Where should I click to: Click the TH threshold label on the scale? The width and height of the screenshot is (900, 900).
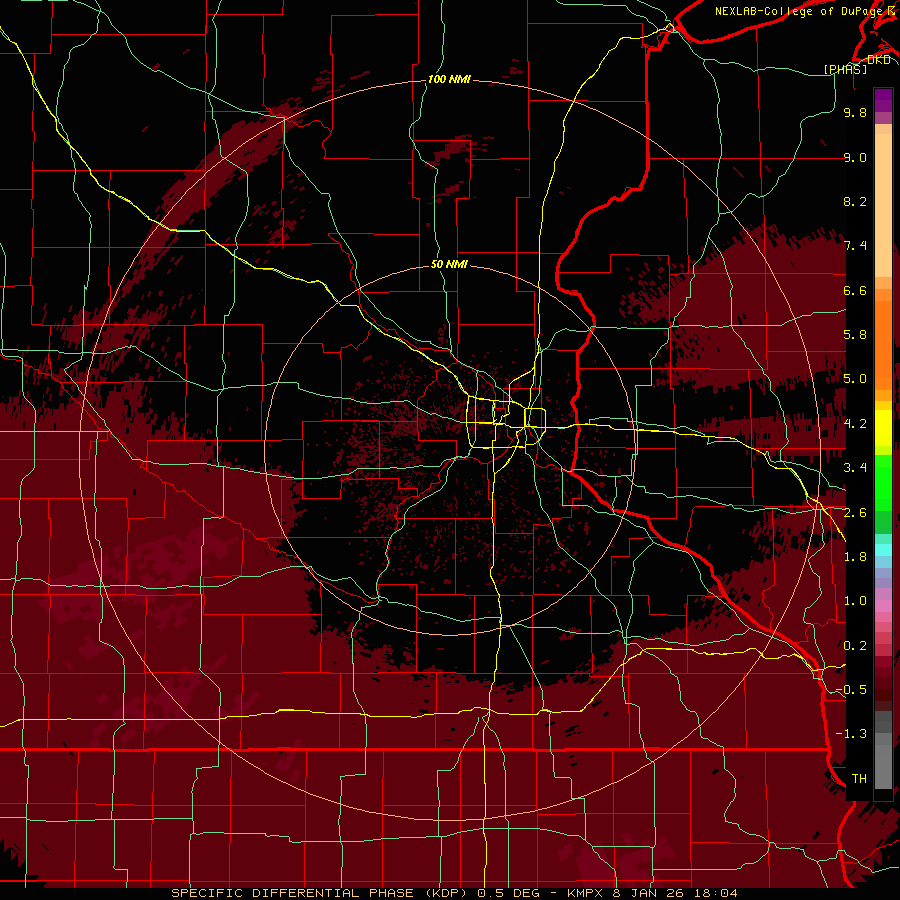[x=859, y=779]
